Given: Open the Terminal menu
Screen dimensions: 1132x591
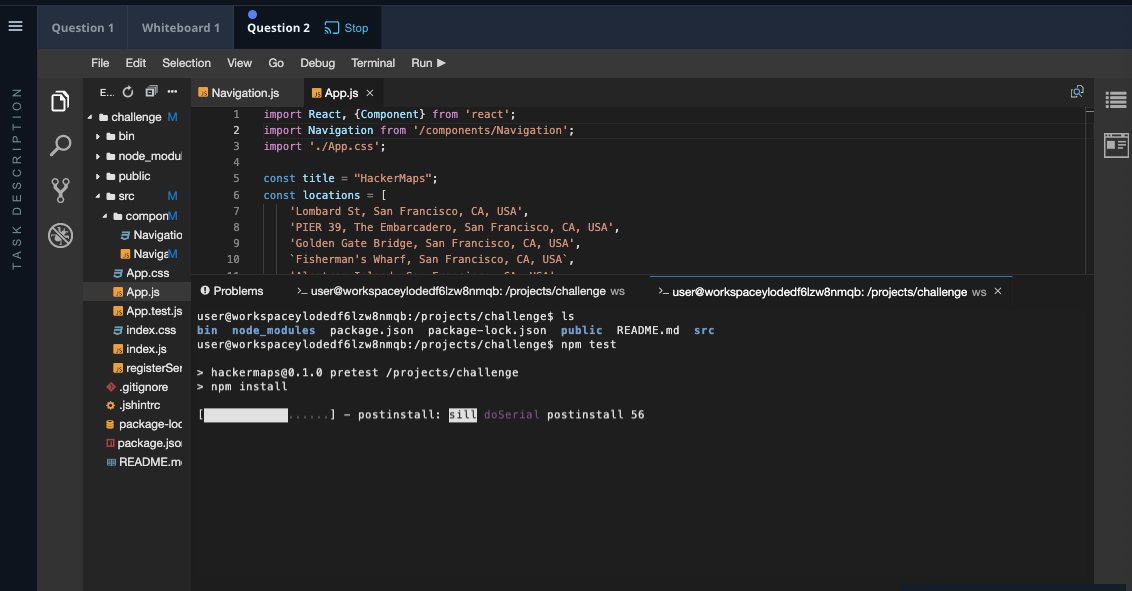Looking at the screenshot, I should (x=373, y=63).
